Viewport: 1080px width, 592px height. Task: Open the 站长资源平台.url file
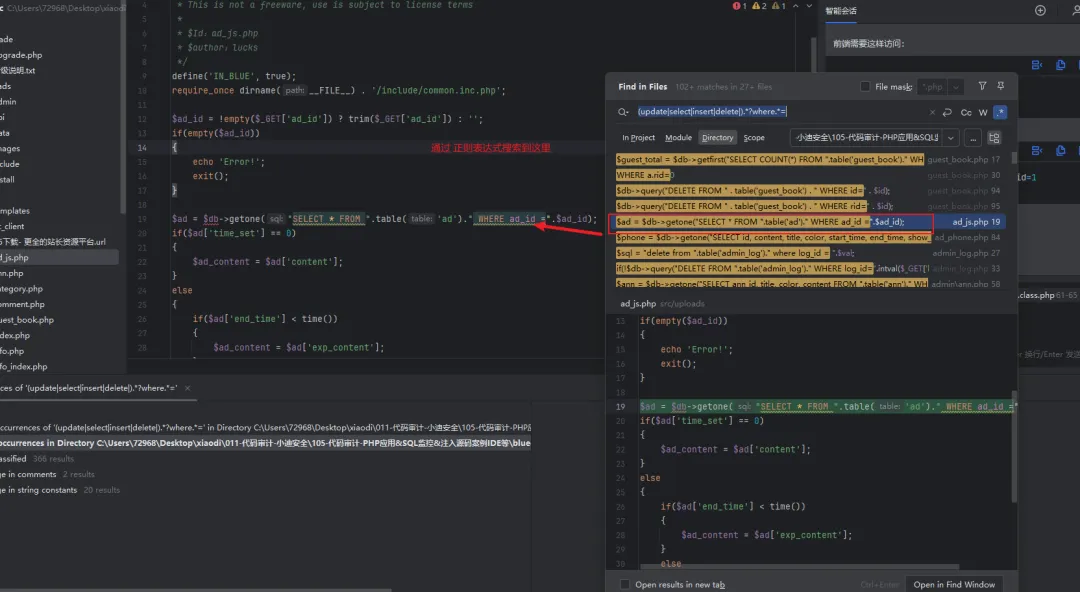(x=53, y=242)
